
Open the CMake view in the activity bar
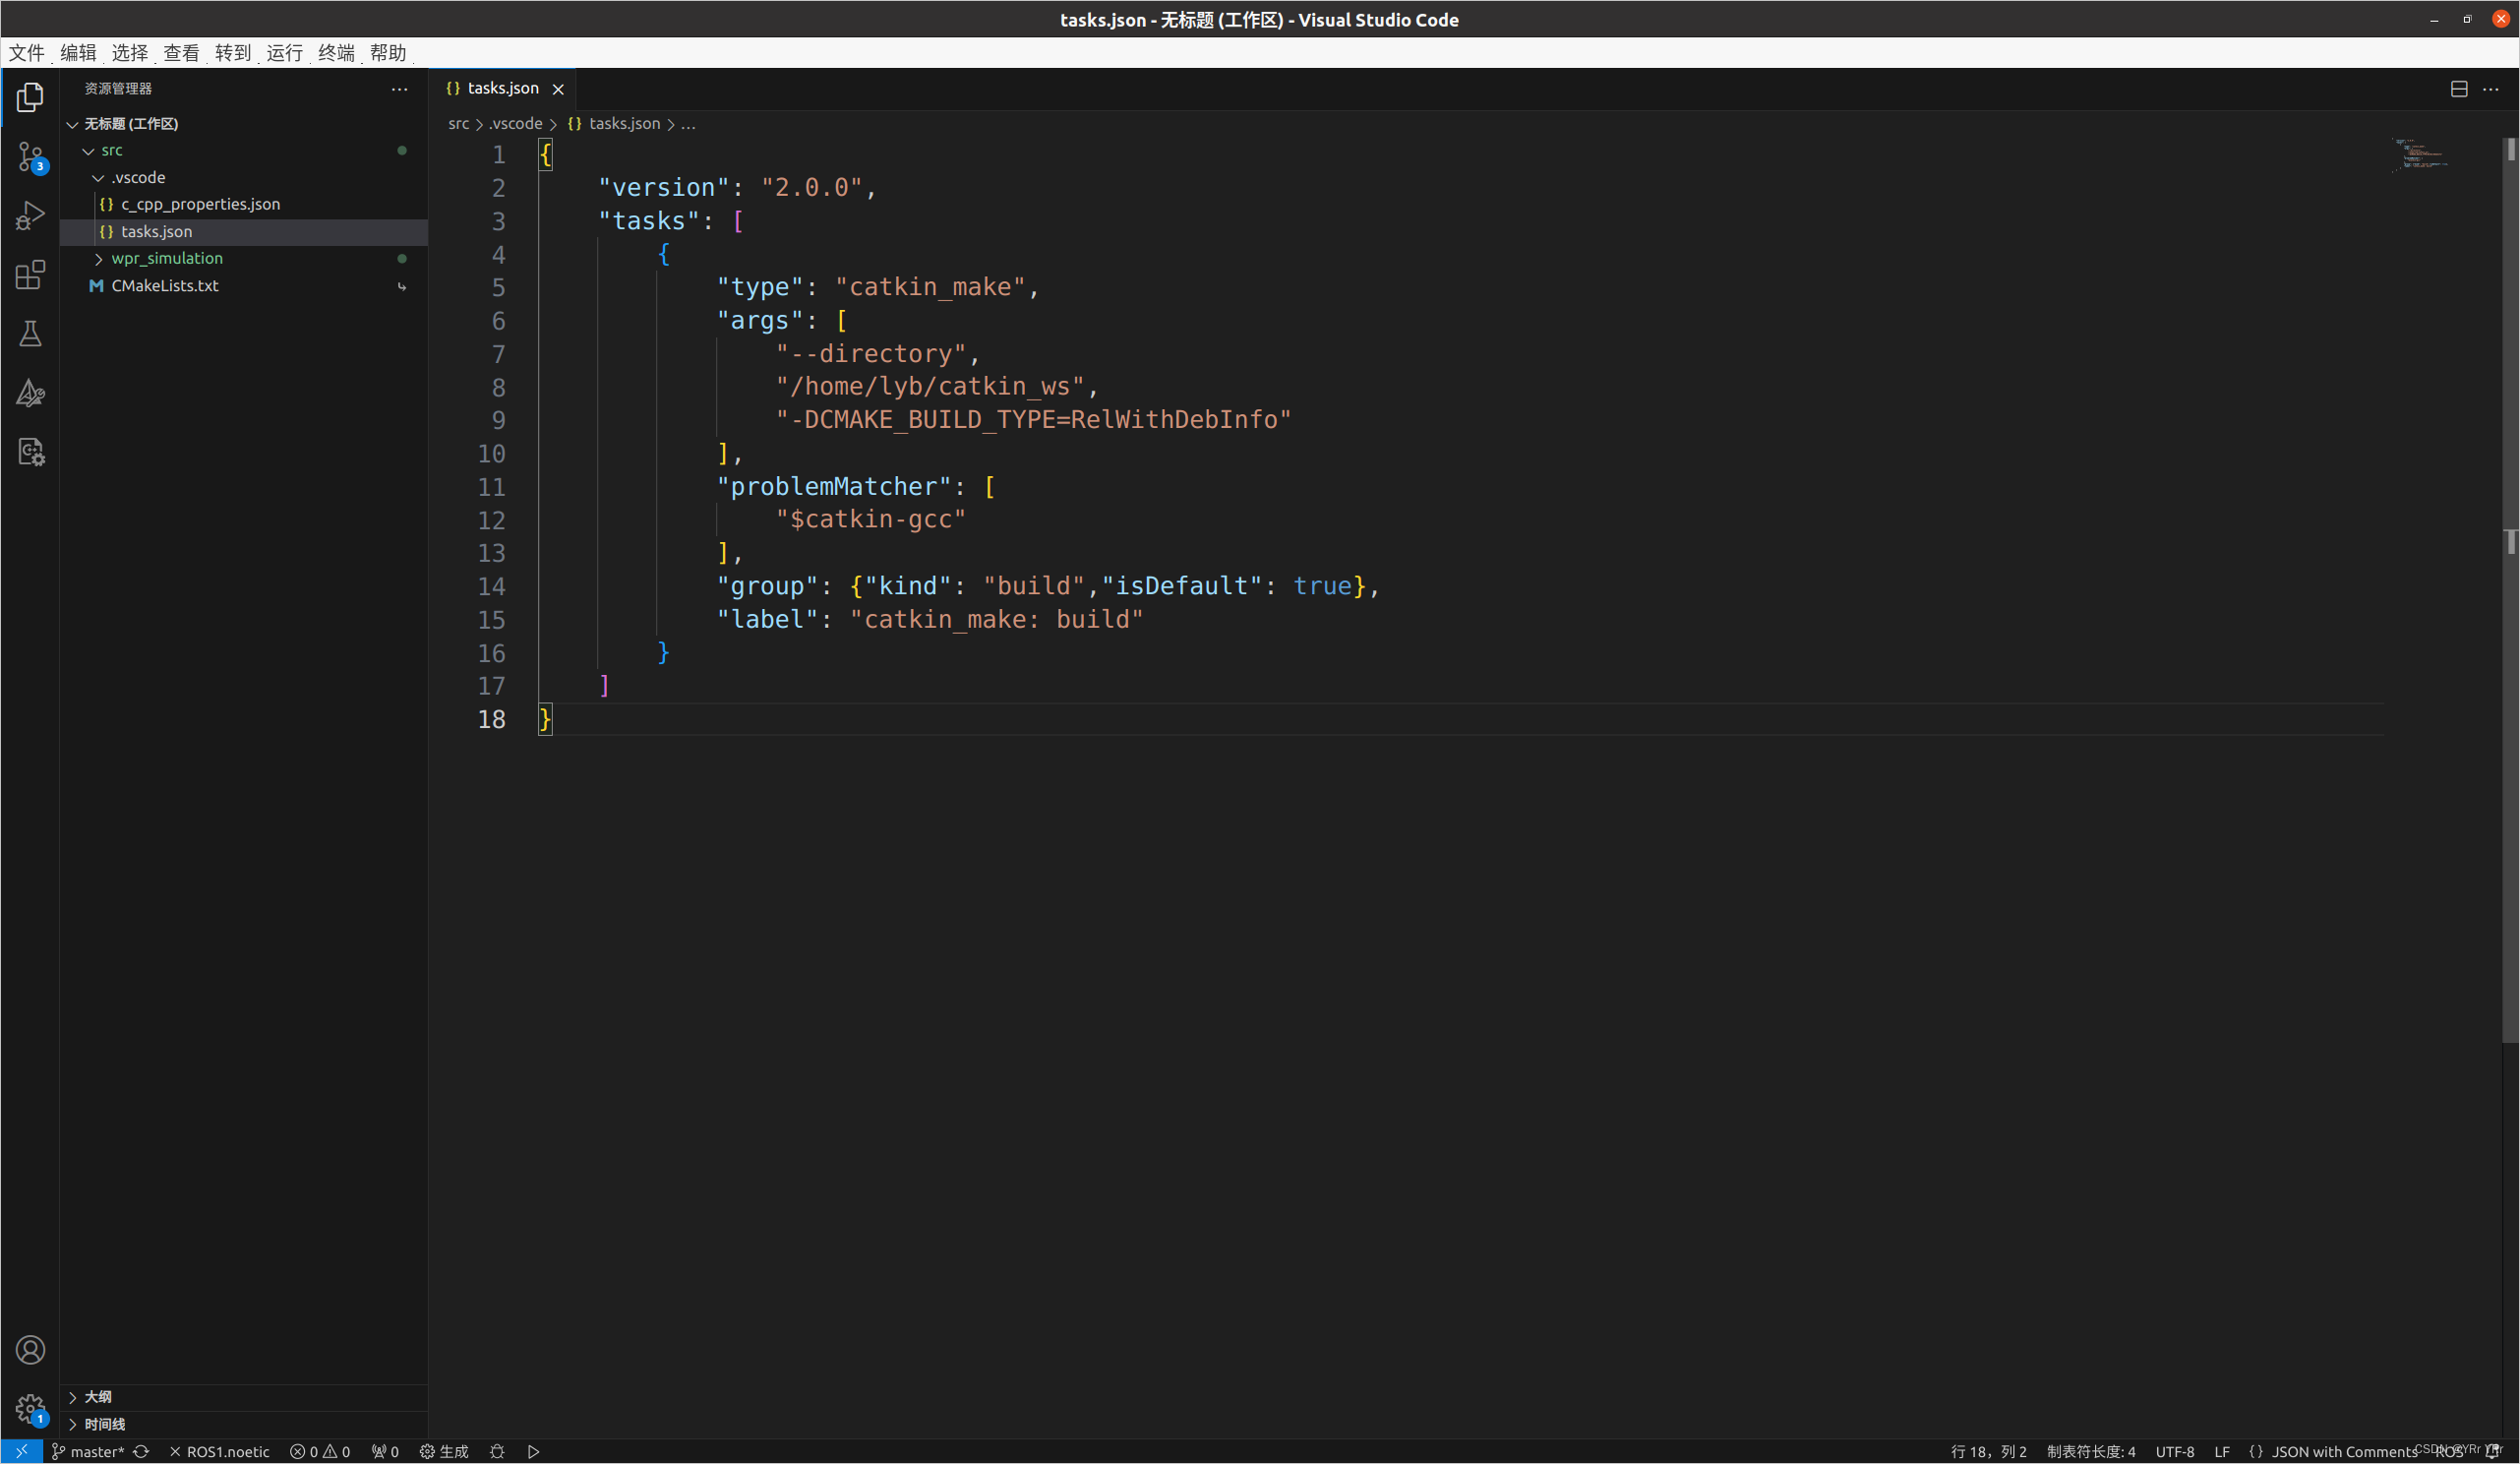click(x=30, y=392)
